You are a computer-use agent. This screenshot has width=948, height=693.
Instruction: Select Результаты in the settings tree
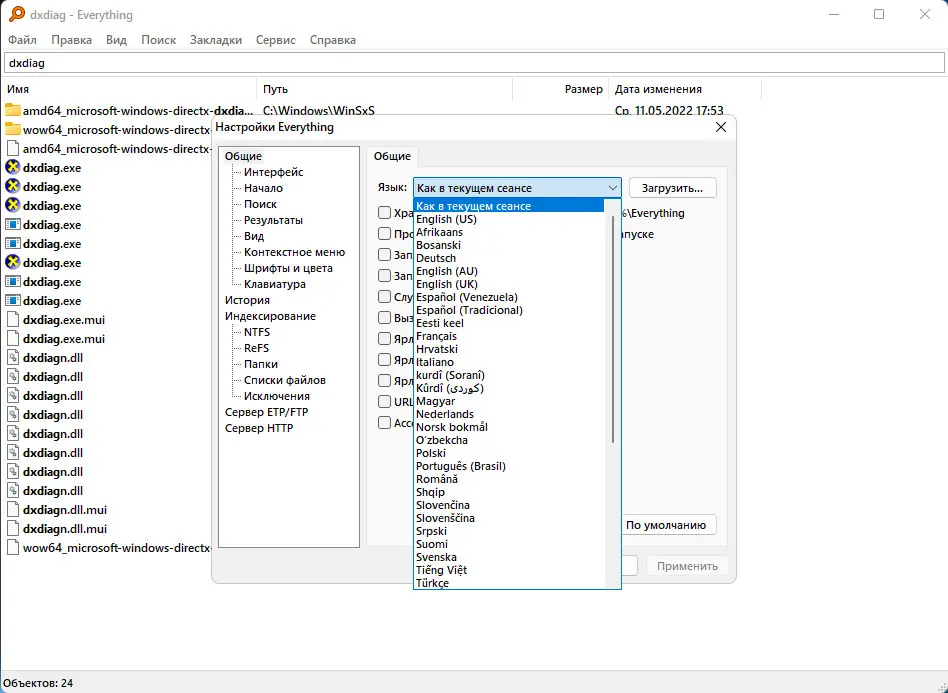[273, 220]
